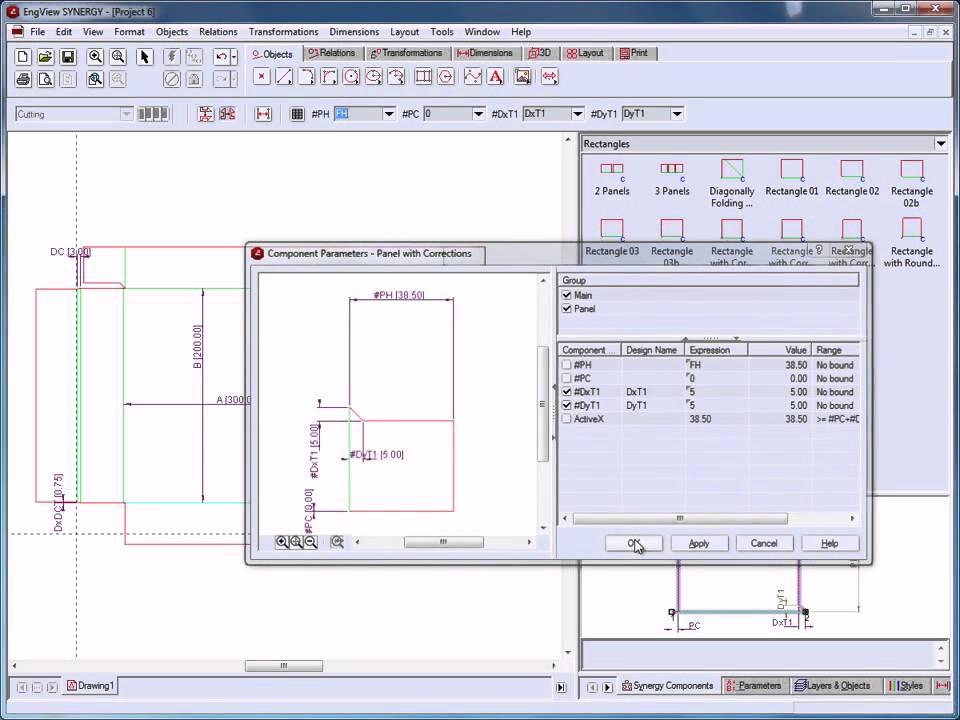Click the zoom-in icon in parameter preview

click(x=282, y=542)
